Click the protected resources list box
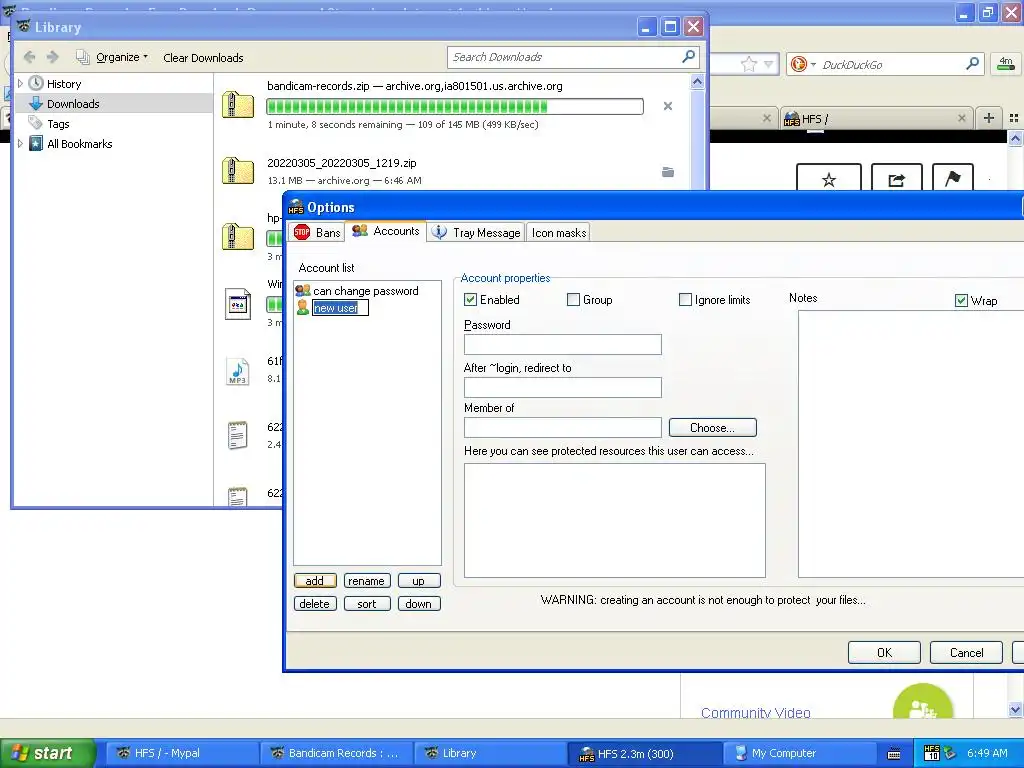 (x=615, y=520)
